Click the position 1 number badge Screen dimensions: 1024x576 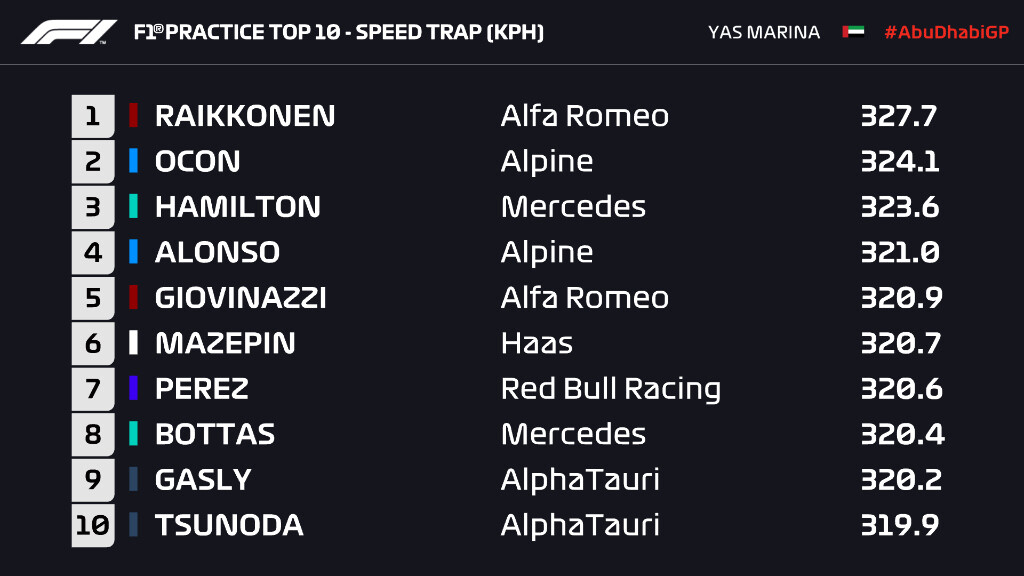[x=93, y=116]
